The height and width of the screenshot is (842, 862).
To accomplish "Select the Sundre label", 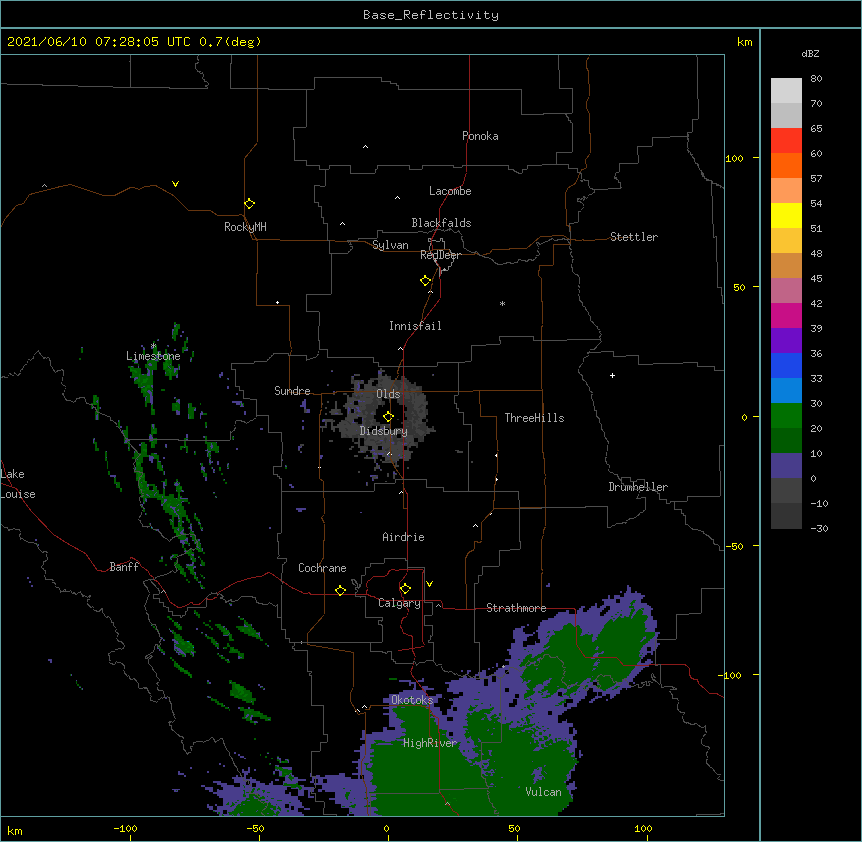I will [292, 391].
